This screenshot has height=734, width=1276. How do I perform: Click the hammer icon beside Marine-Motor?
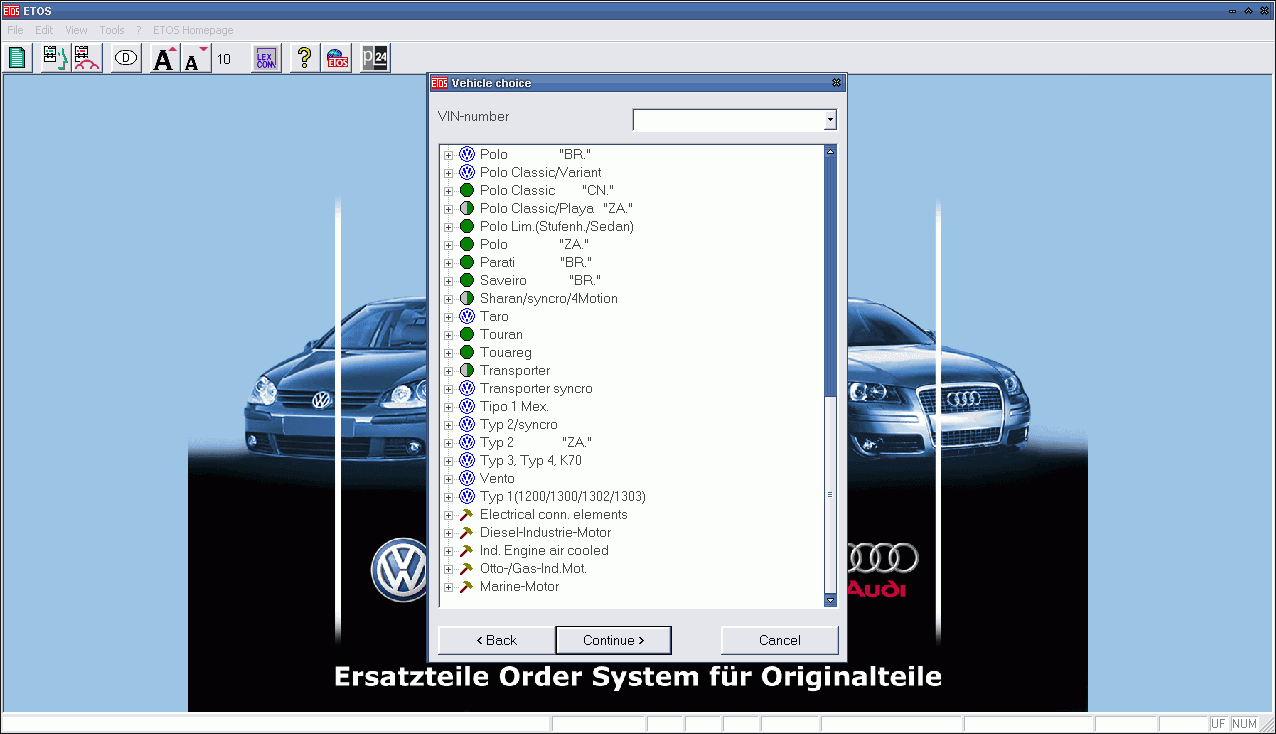(466, 586)
